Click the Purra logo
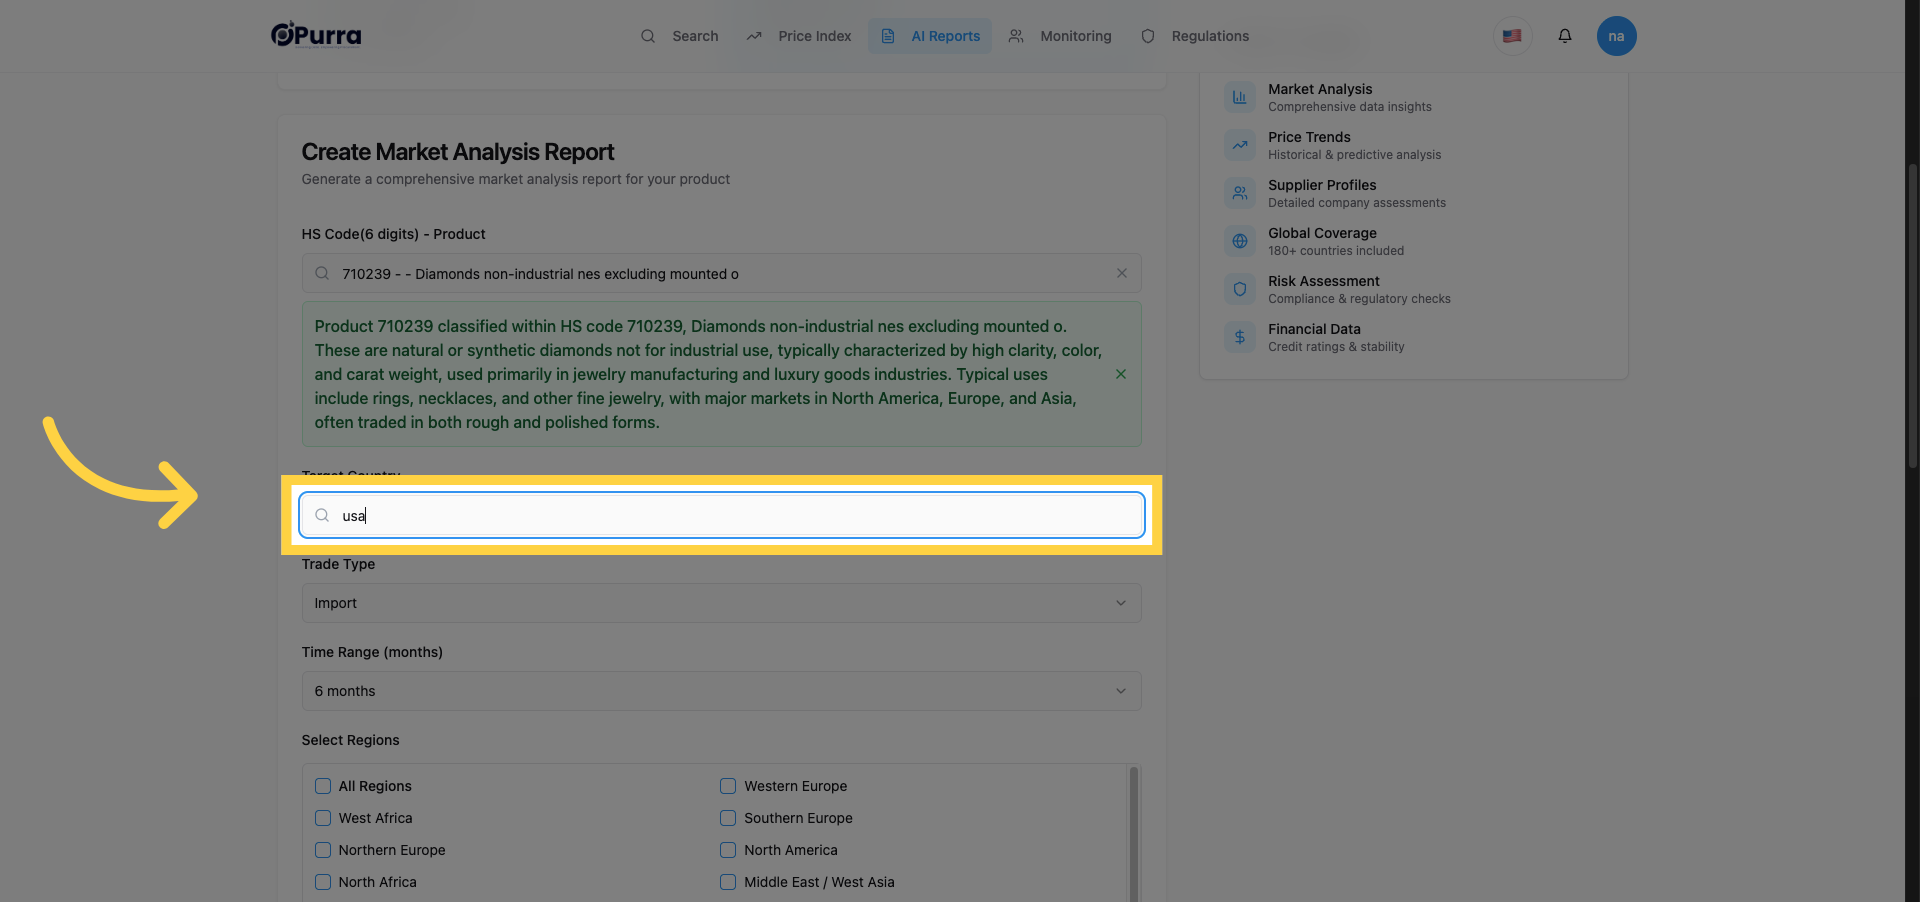 click(316, 35)
